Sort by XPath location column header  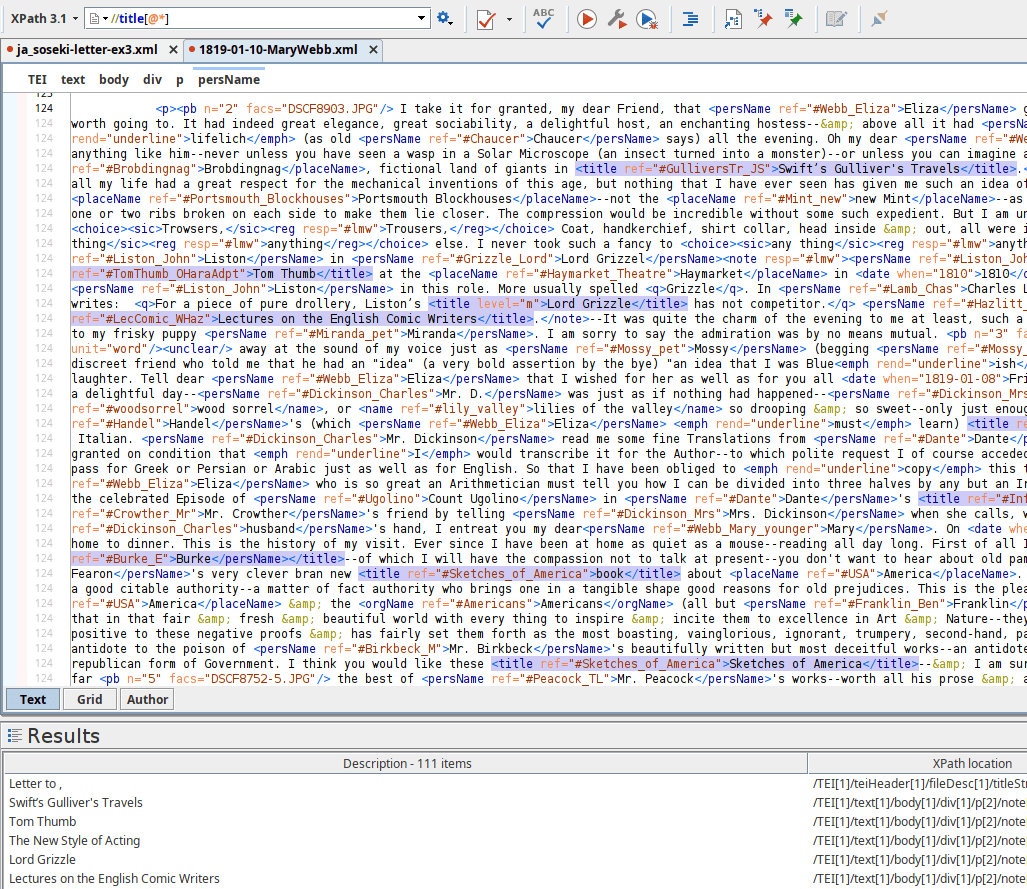(972, 763)
